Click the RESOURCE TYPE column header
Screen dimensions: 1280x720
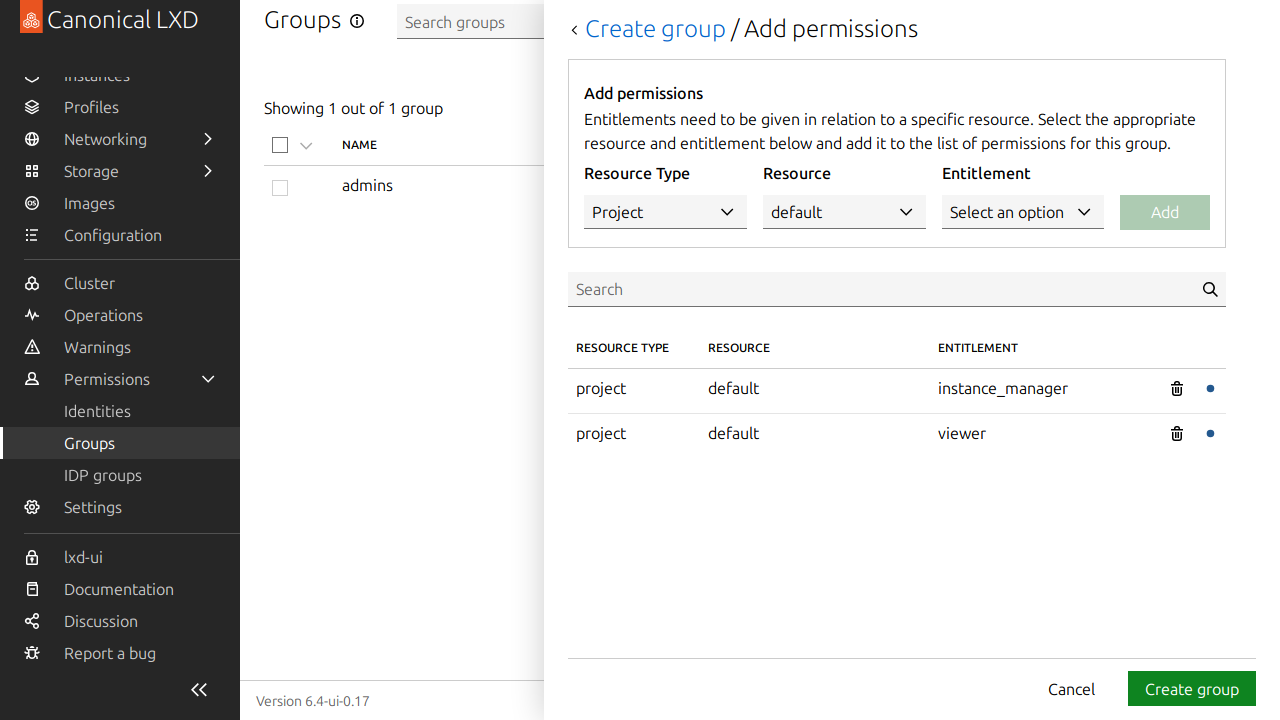click(x=622, y=348)
